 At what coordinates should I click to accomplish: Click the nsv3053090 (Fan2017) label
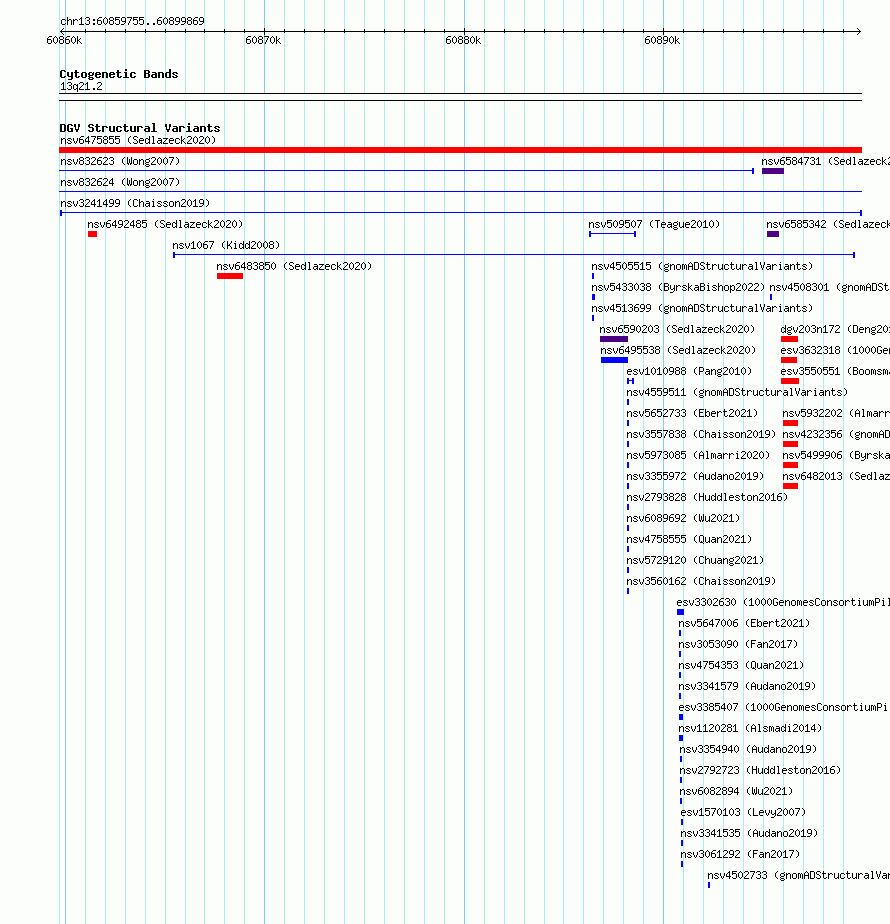pyautogui.click(x=738, y=645)
